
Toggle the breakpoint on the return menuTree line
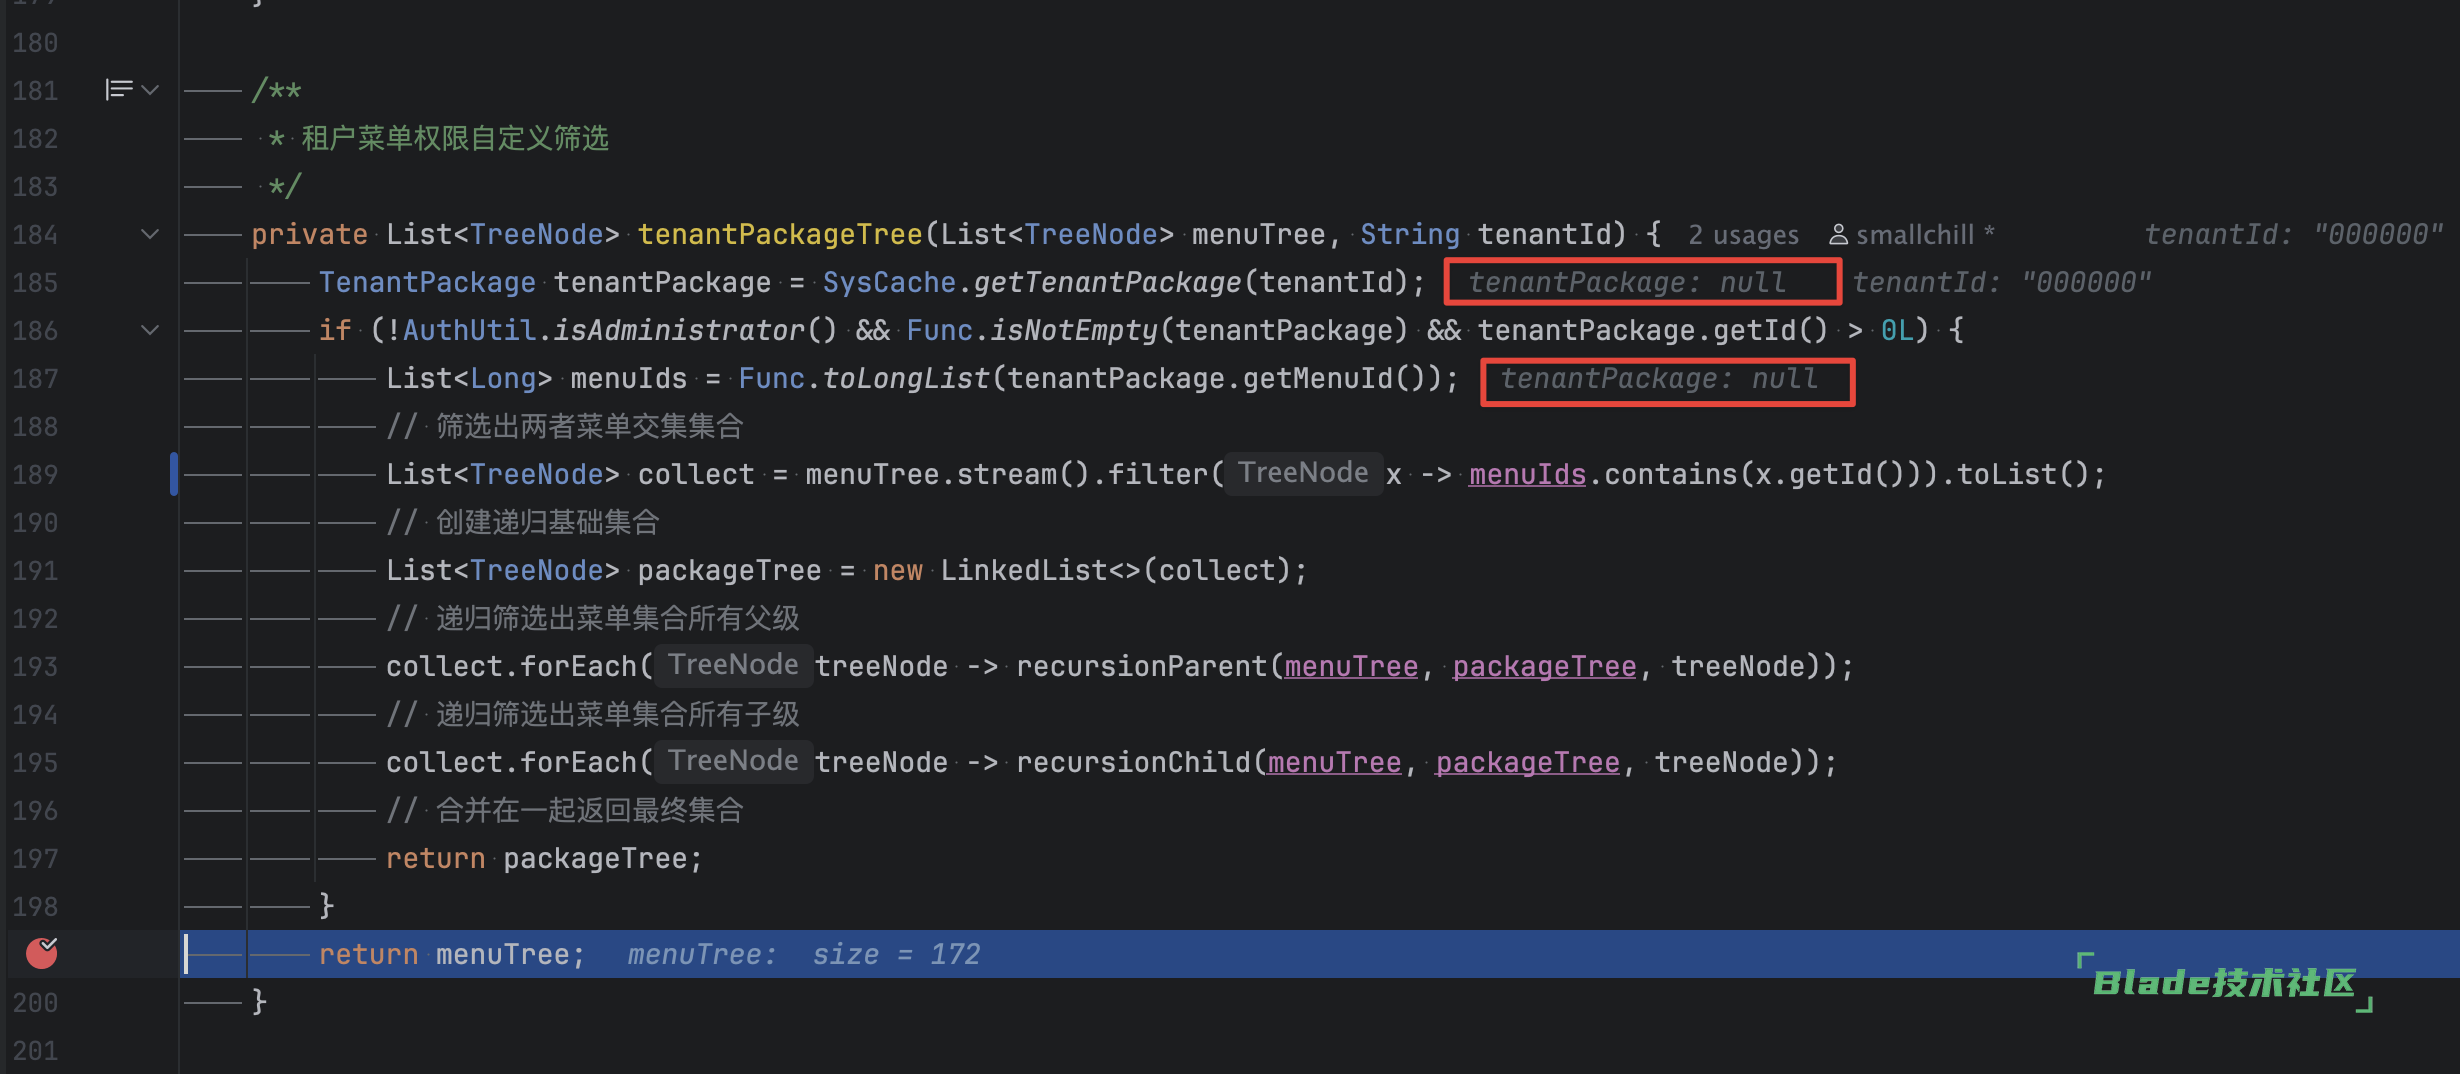pyautogui.click(x=41, y=954)
